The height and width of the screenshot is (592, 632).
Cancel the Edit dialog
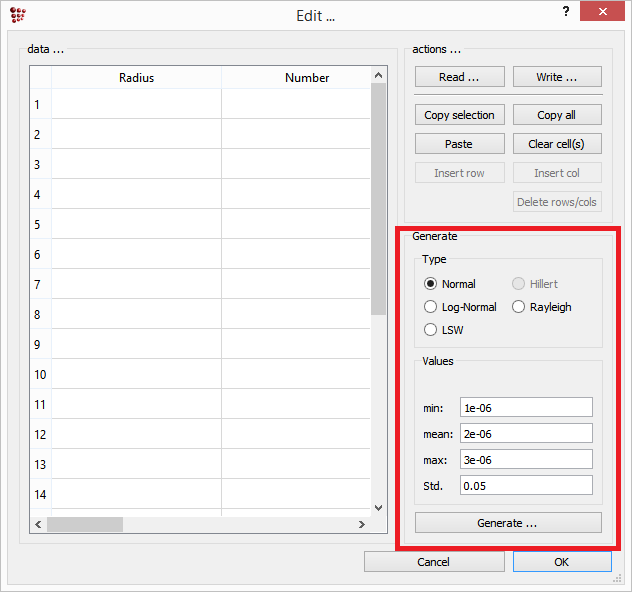click(433, 562)
